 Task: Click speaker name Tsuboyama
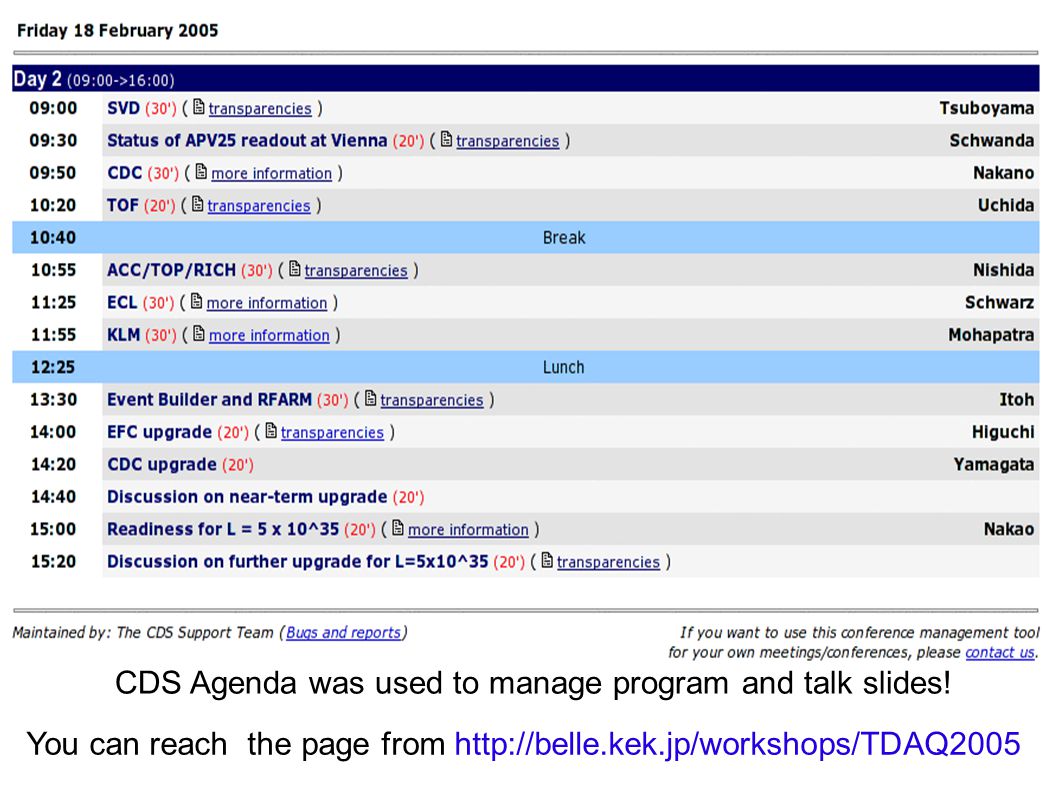pyautogui.click(x=986, y=108)
